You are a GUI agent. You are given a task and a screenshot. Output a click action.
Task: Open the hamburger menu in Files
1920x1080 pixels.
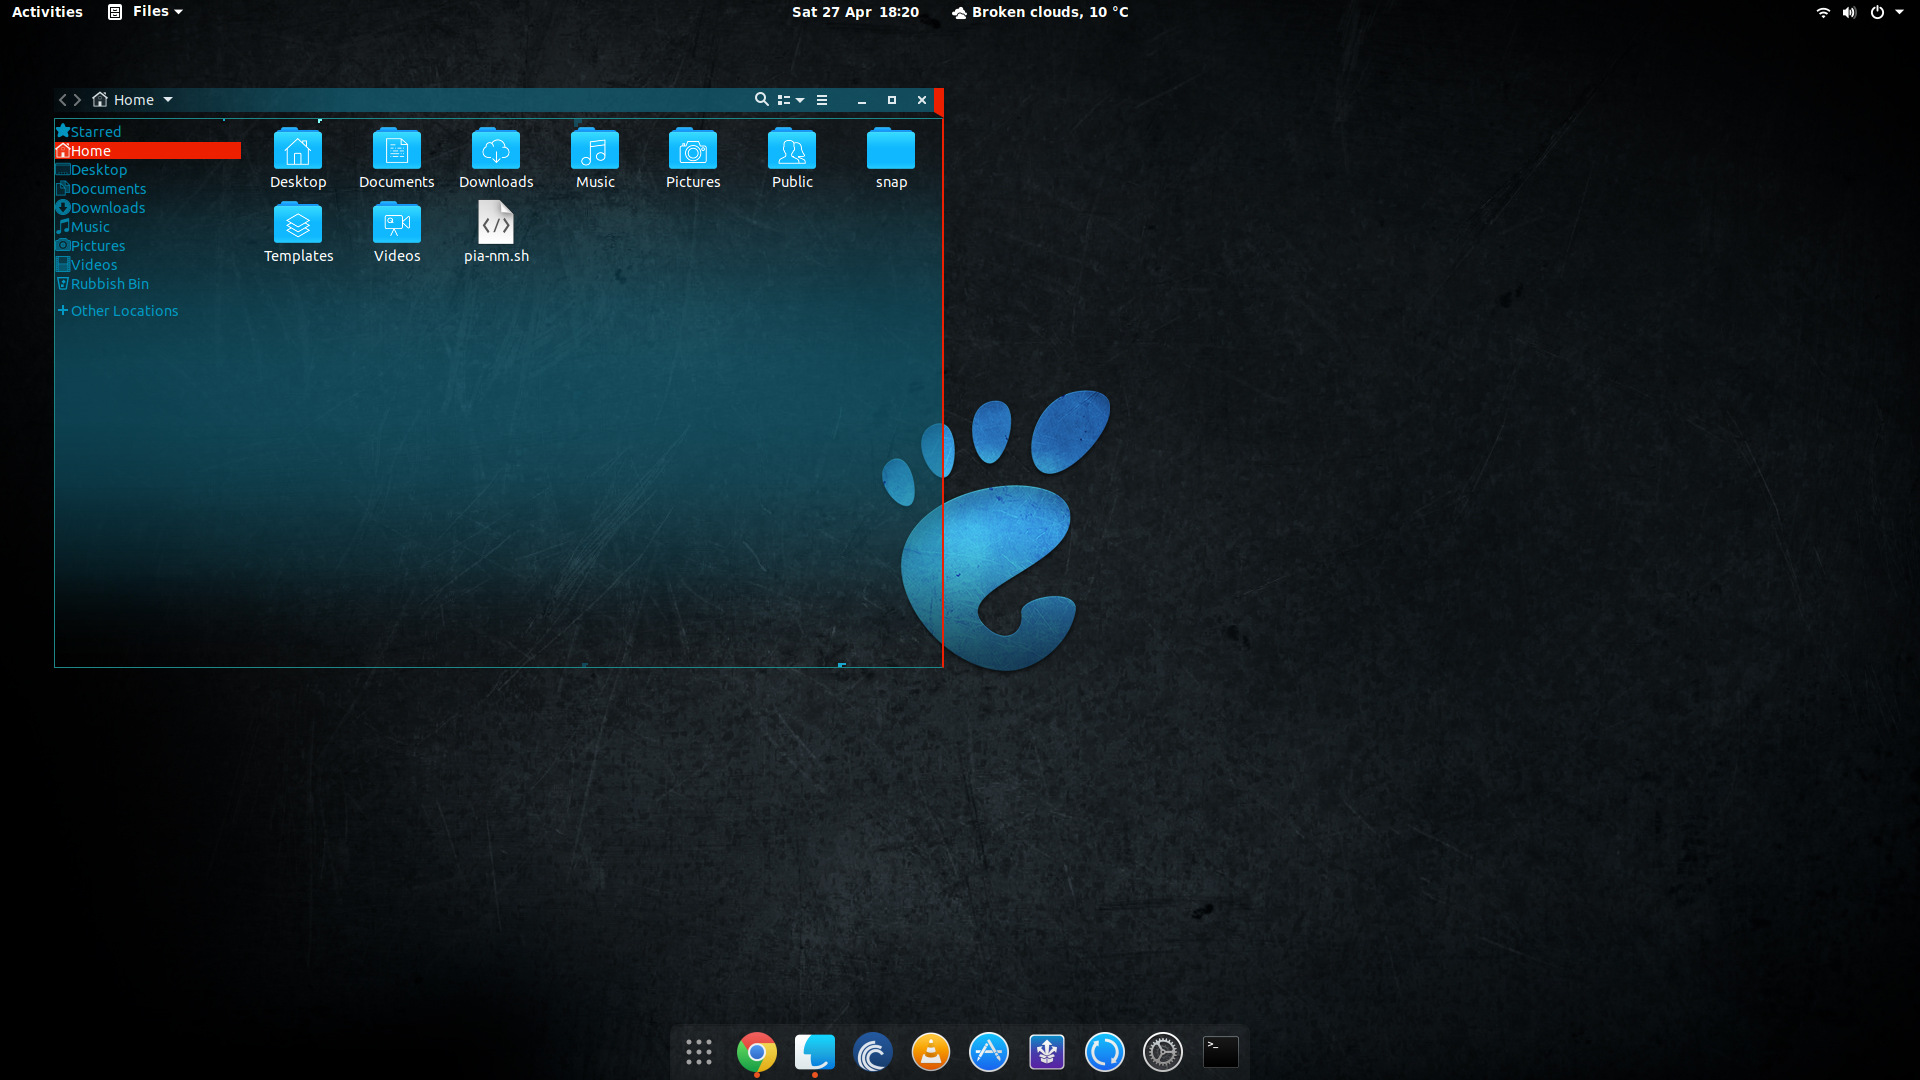822,100
